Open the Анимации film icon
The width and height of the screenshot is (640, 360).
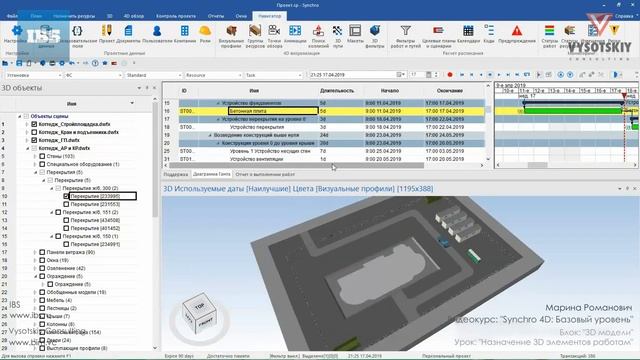tap(295, 31)
